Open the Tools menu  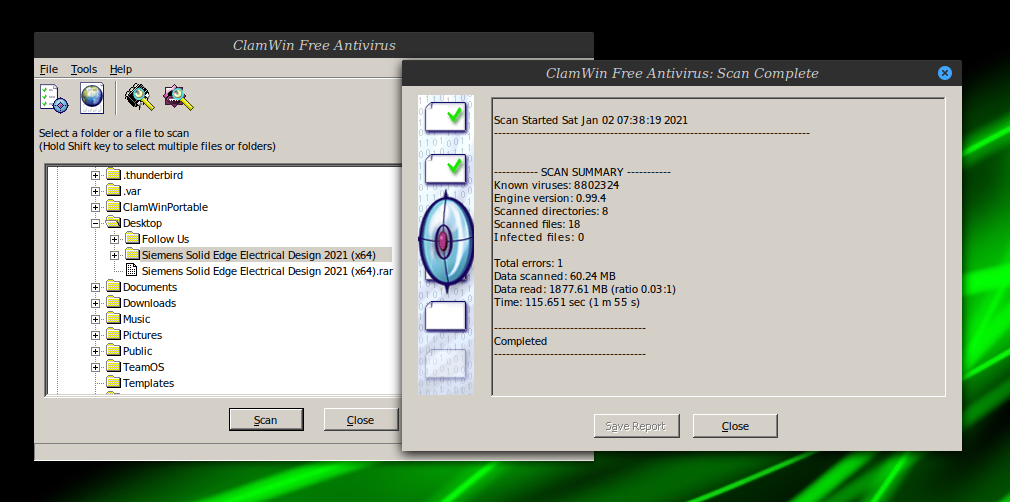pyautogui.click(x=84, y=69)
